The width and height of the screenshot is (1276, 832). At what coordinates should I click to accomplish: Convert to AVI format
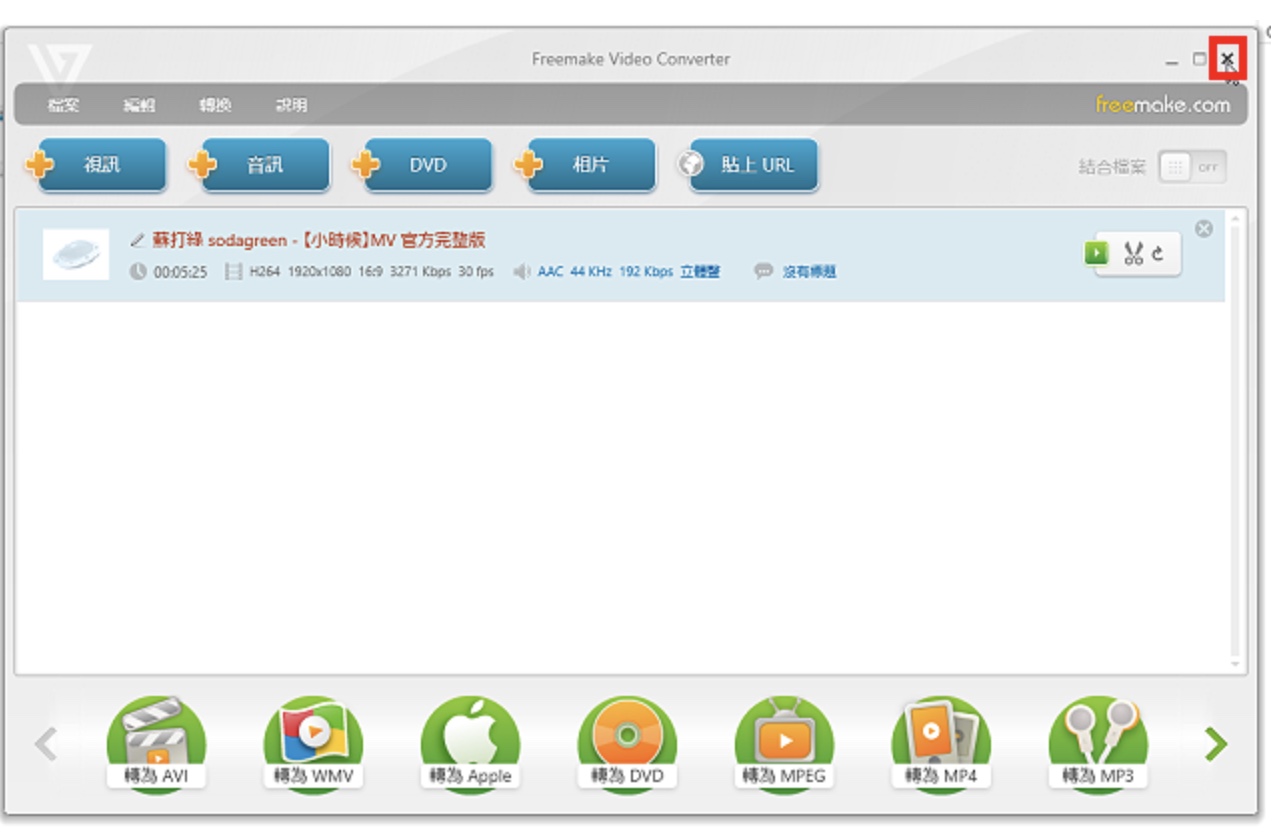156,743
